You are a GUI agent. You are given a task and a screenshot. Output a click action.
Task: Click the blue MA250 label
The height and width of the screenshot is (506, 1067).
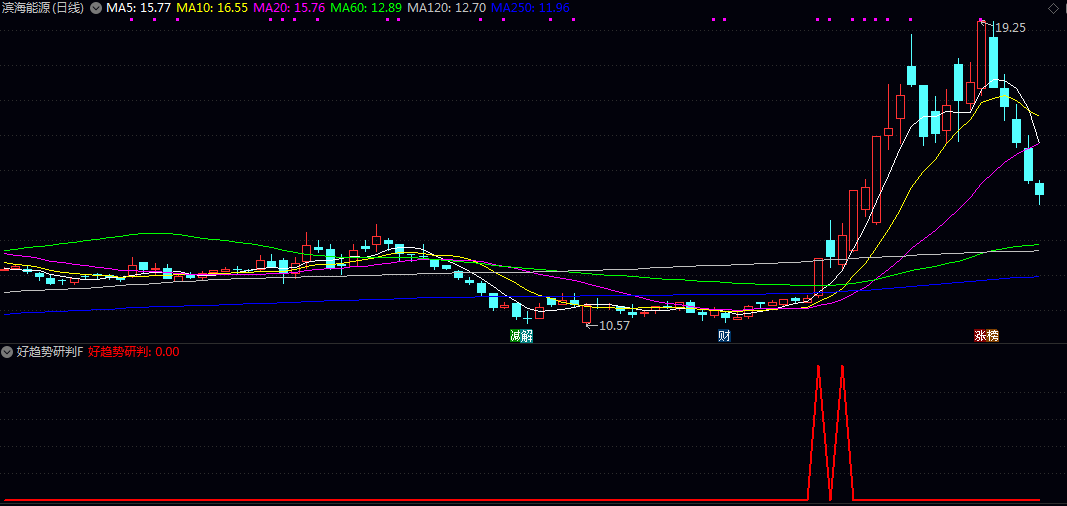(x=530, y=8)
